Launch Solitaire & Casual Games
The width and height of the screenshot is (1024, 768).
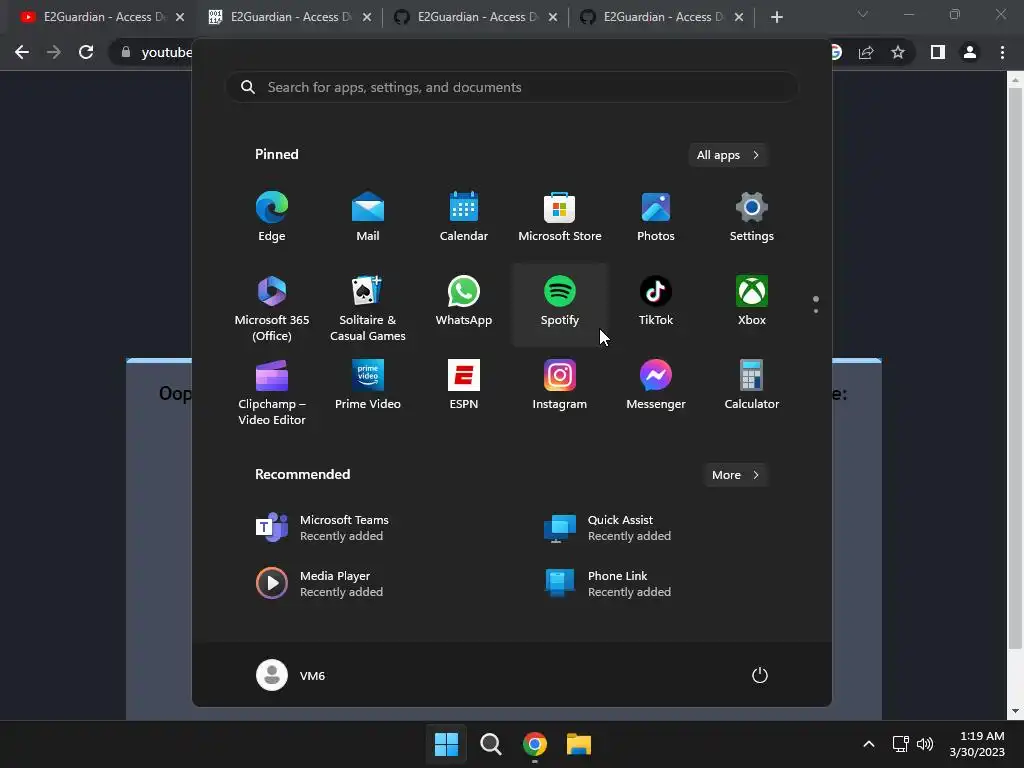pyautogui.click(x=368, y=308)
